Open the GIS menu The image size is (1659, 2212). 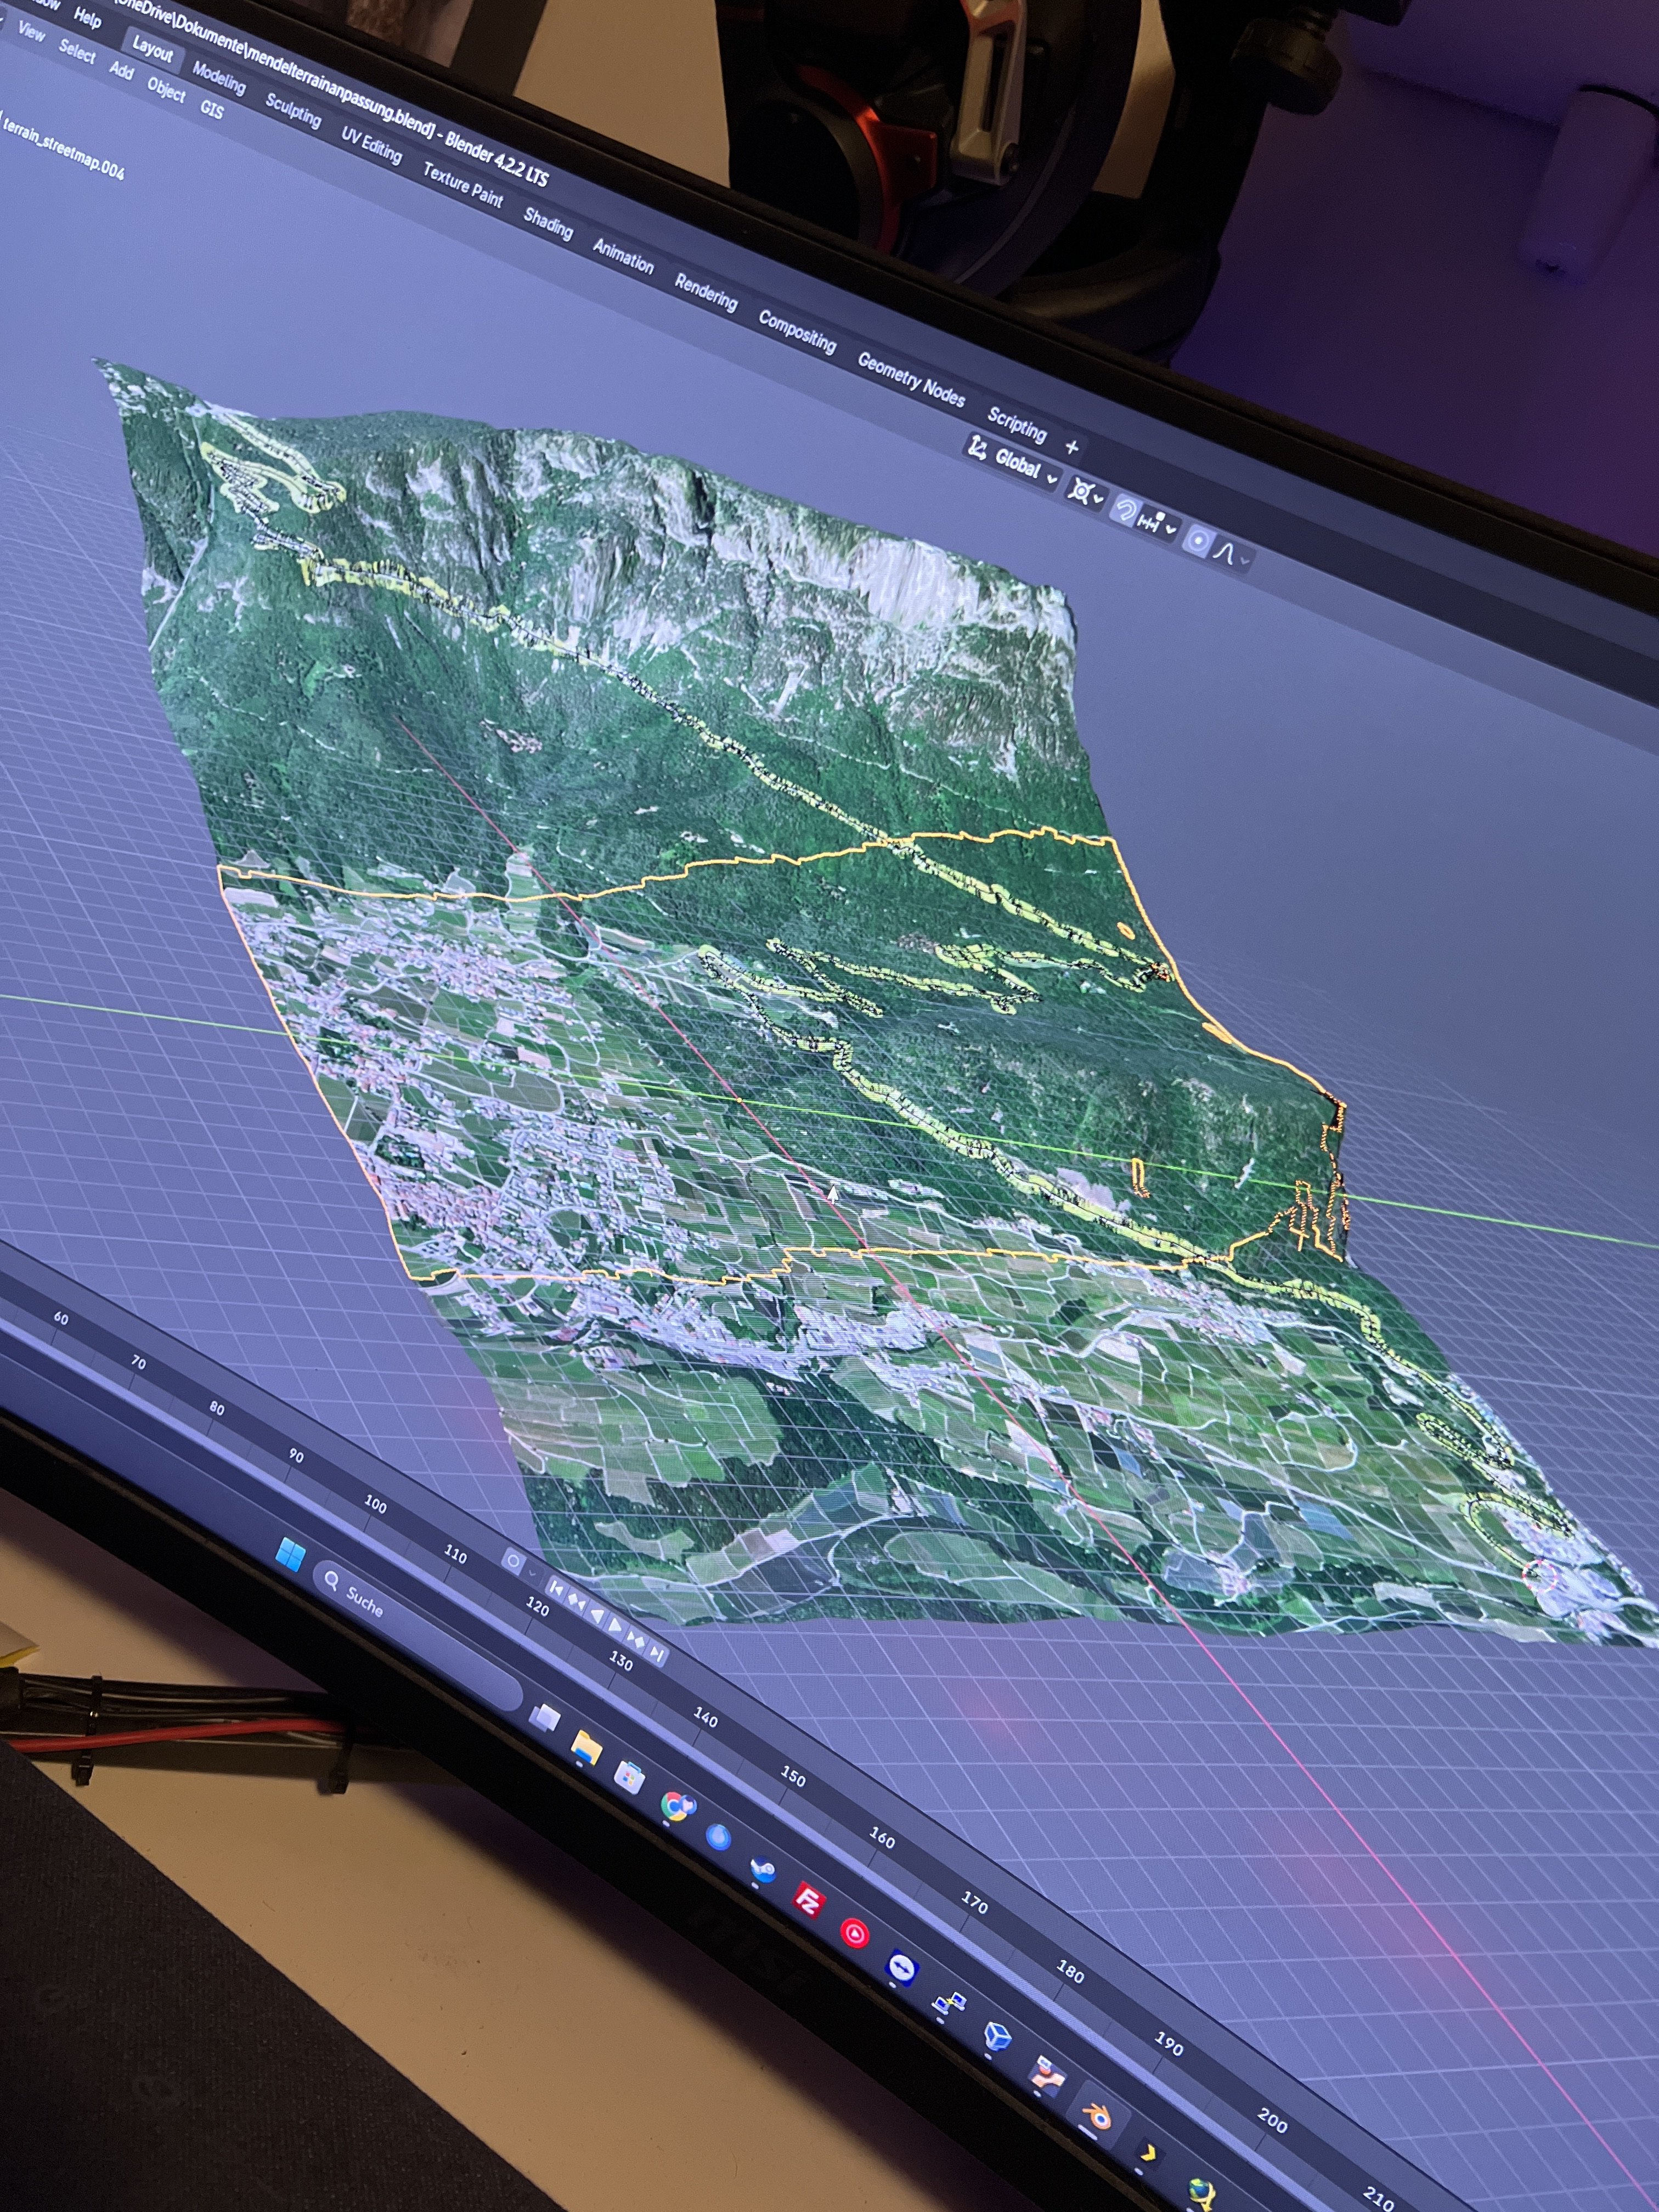pos(211,109)
